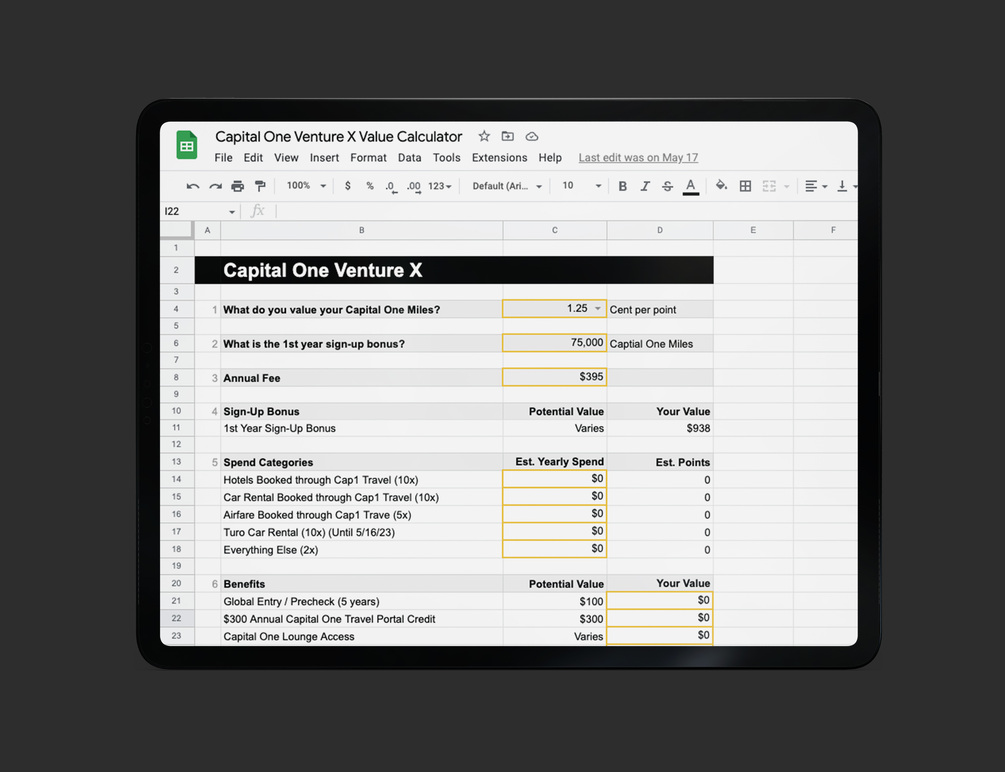Screen dimensions: 1005x772
Task: Format as percent
Action: [x=370, y=186]
